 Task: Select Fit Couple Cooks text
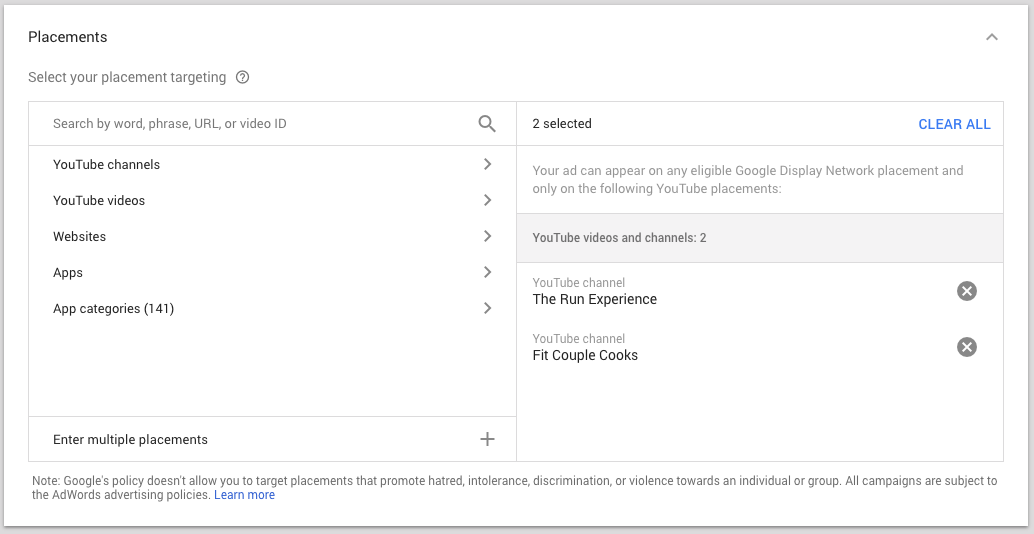click(x=586, y=355)
